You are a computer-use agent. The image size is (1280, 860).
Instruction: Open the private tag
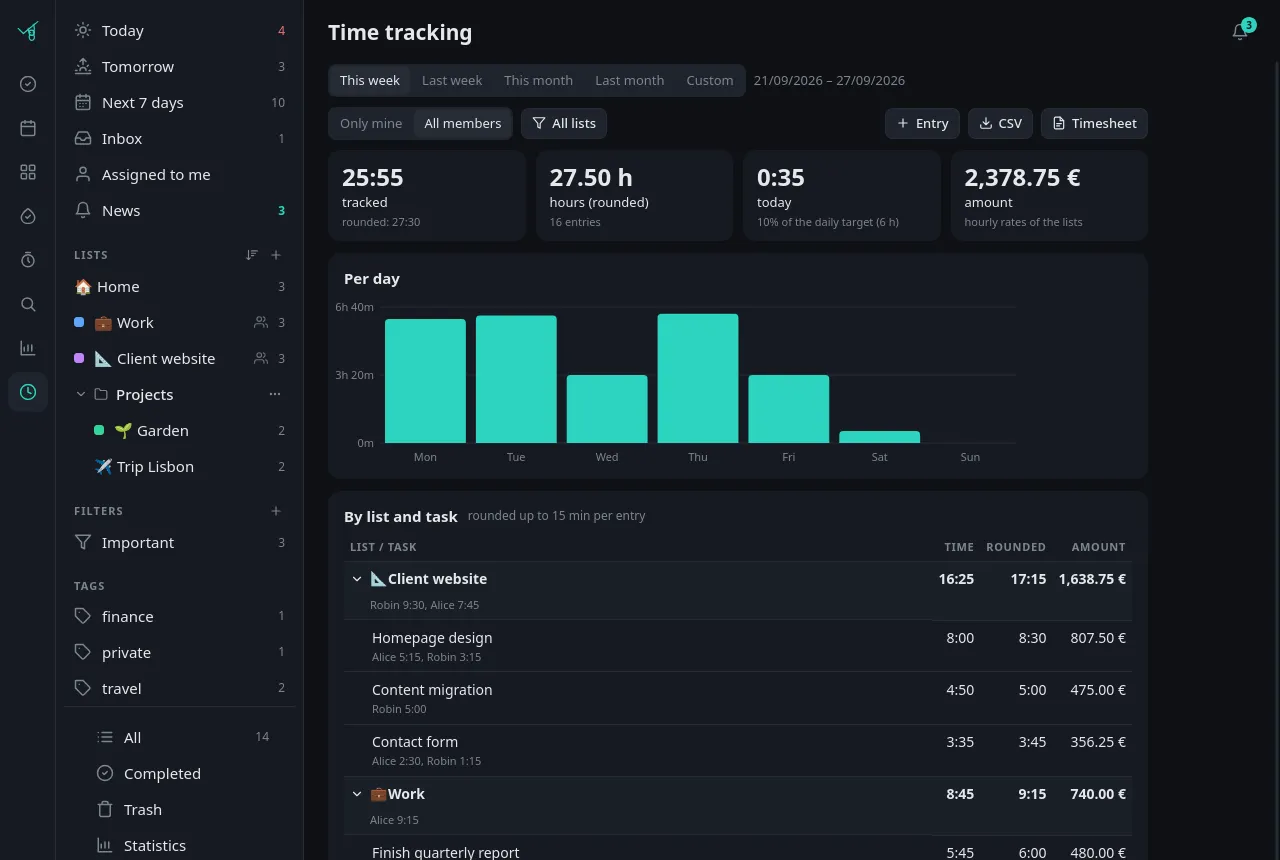pyautogui.click(x=180, y=652)
